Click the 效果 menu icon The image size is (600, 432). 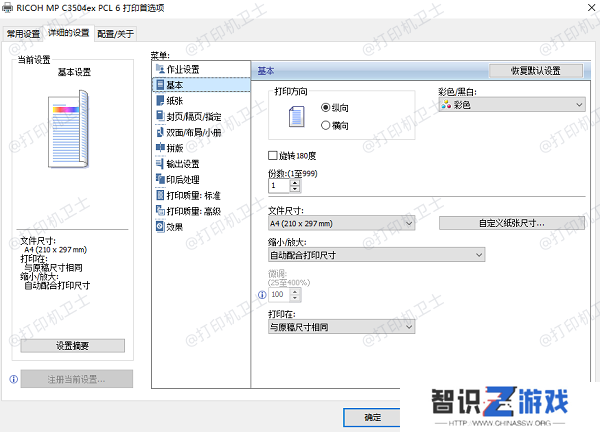pyautogui.click(x=160, y=227)
